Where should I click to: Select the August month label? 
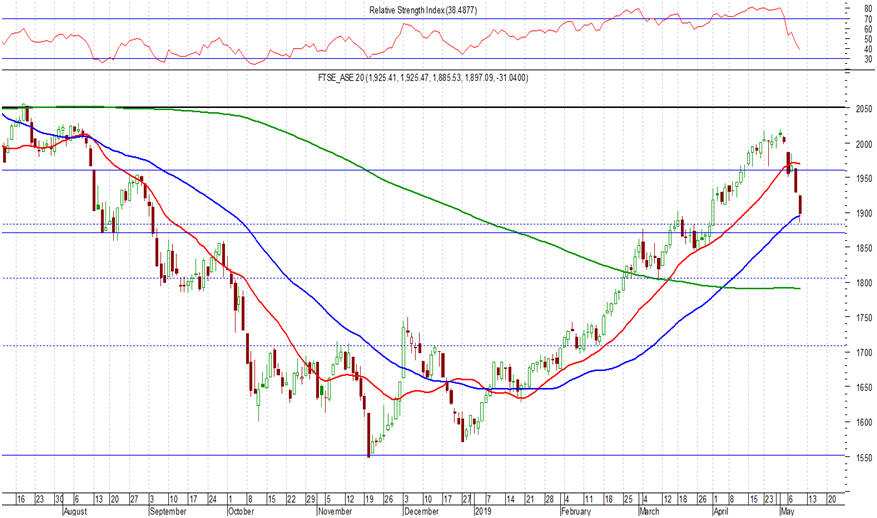(x=76, y=511)
